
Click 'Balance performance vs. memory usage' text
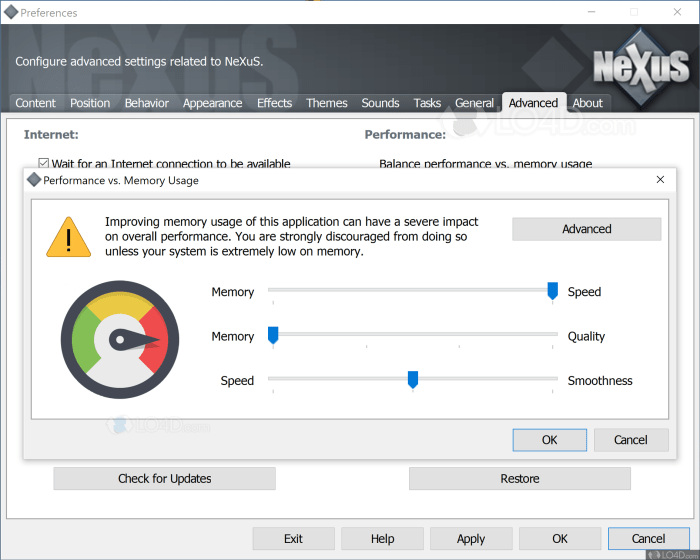tap(486, 164)
